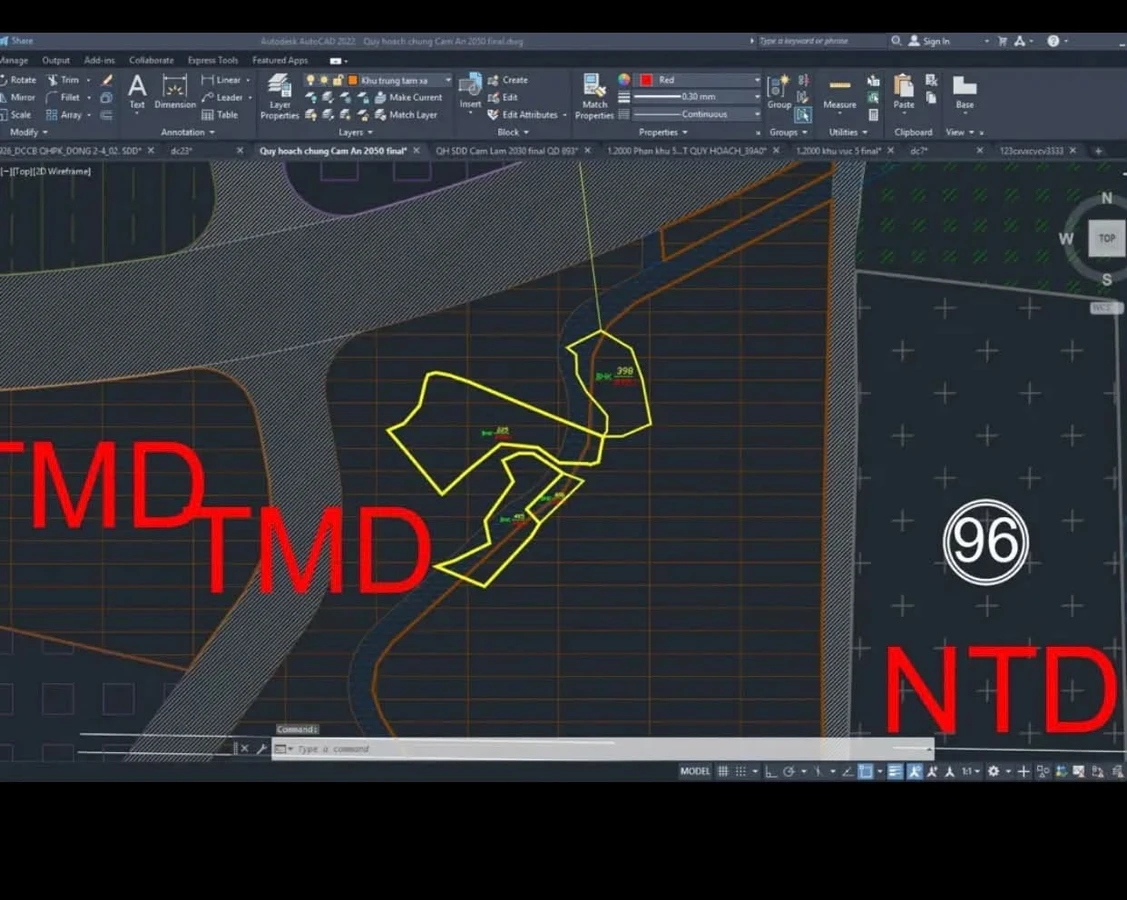1127x900 pixels.
Task: Toggle ortho mode in status bar
Action: [770, 771]
